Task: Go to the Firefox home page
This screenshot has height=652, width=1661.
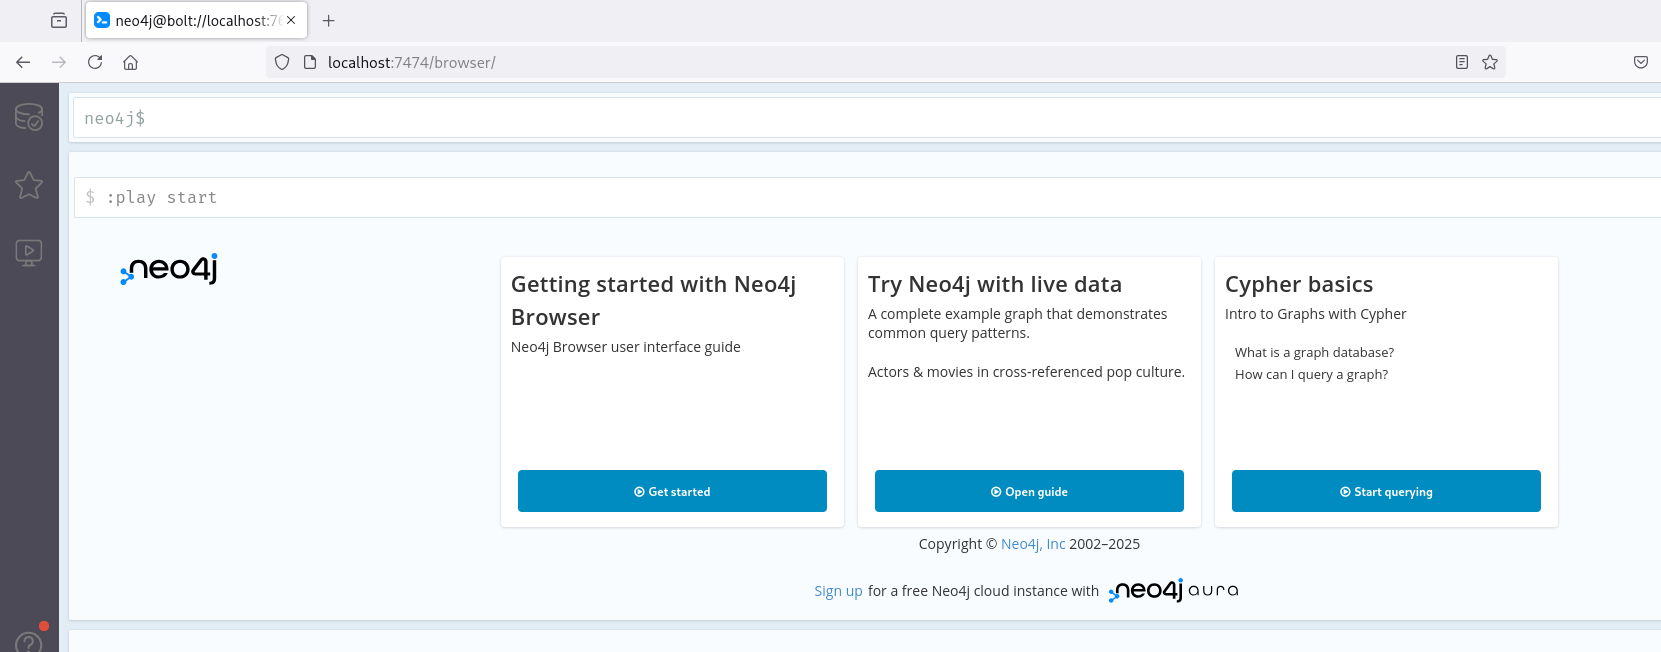Action: [x=130, y=62]
